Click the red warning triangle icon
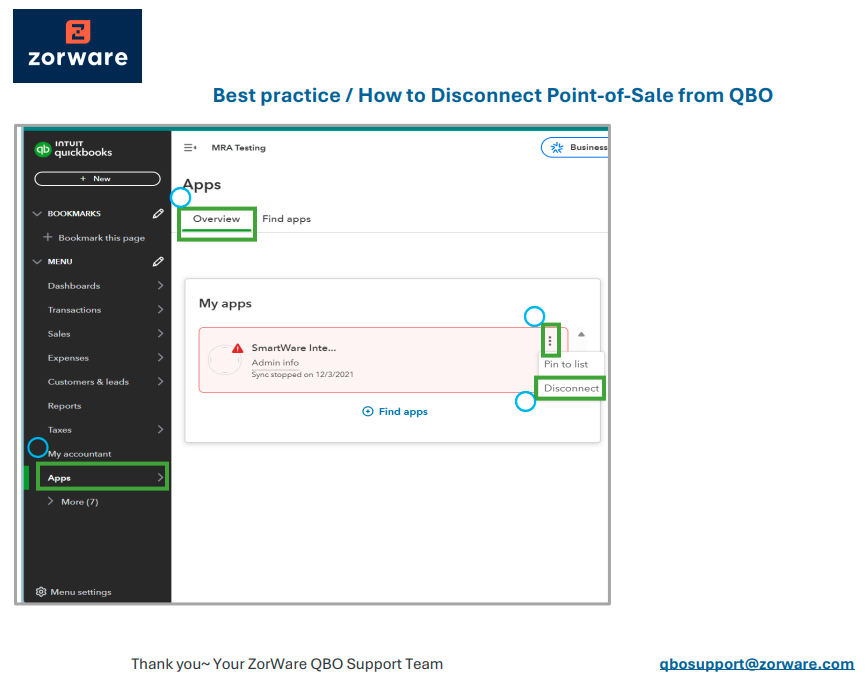Viewport: 866px width, 685px height. click(237, 348)
